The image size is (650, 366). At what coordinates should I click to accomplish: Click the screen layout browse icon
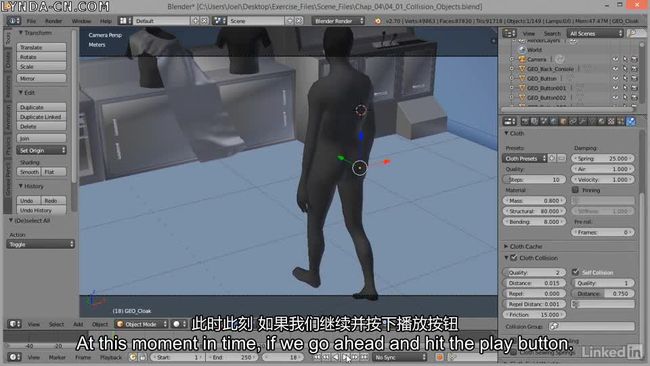[x=125, y=20]
